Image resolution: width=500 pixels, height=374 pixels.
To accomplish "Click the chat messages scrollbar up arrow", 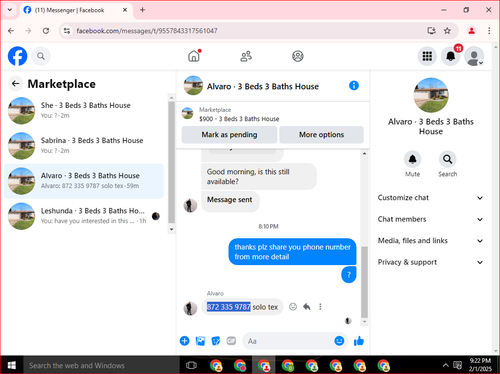I will click(364, 154).
